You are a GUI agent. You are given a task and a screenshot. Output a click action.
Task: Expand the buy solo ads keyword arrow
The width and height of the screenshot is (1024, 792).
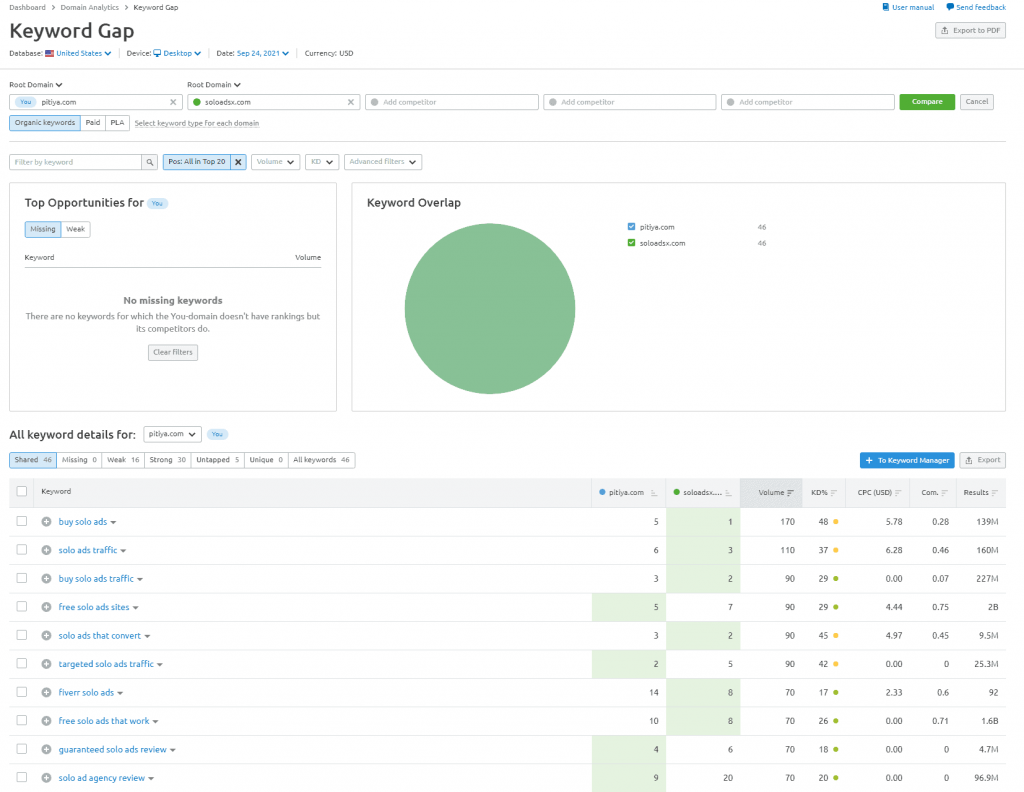pos(114,522)
